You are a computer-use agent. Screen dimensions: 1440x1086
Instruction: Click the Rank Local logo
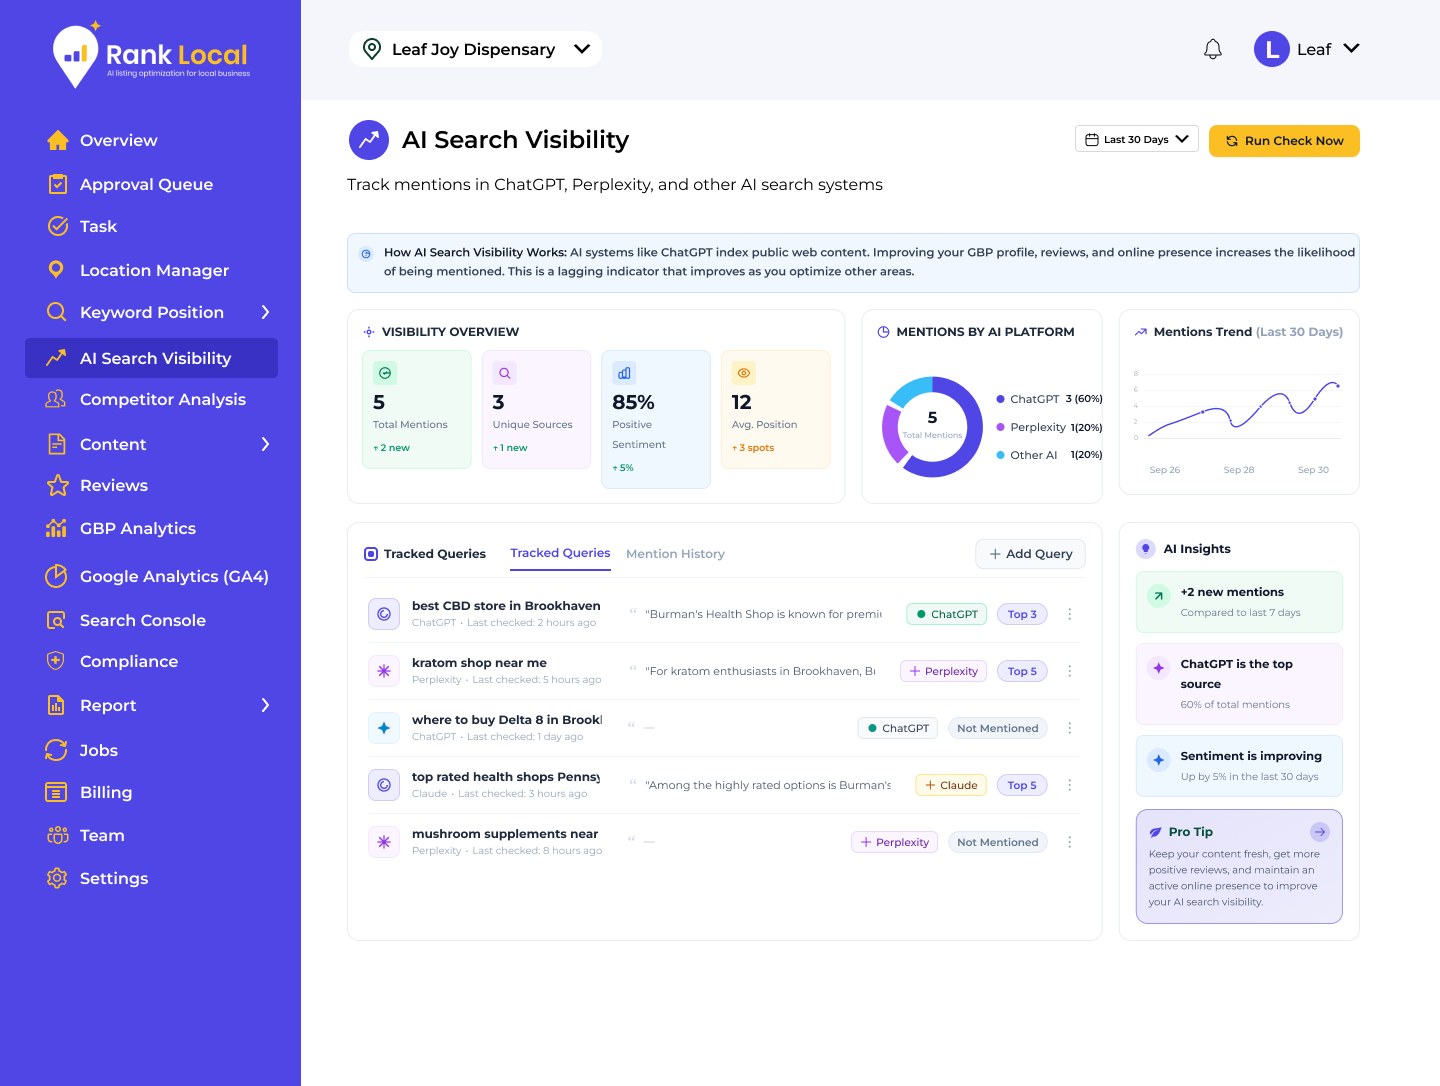pos(151,55)
